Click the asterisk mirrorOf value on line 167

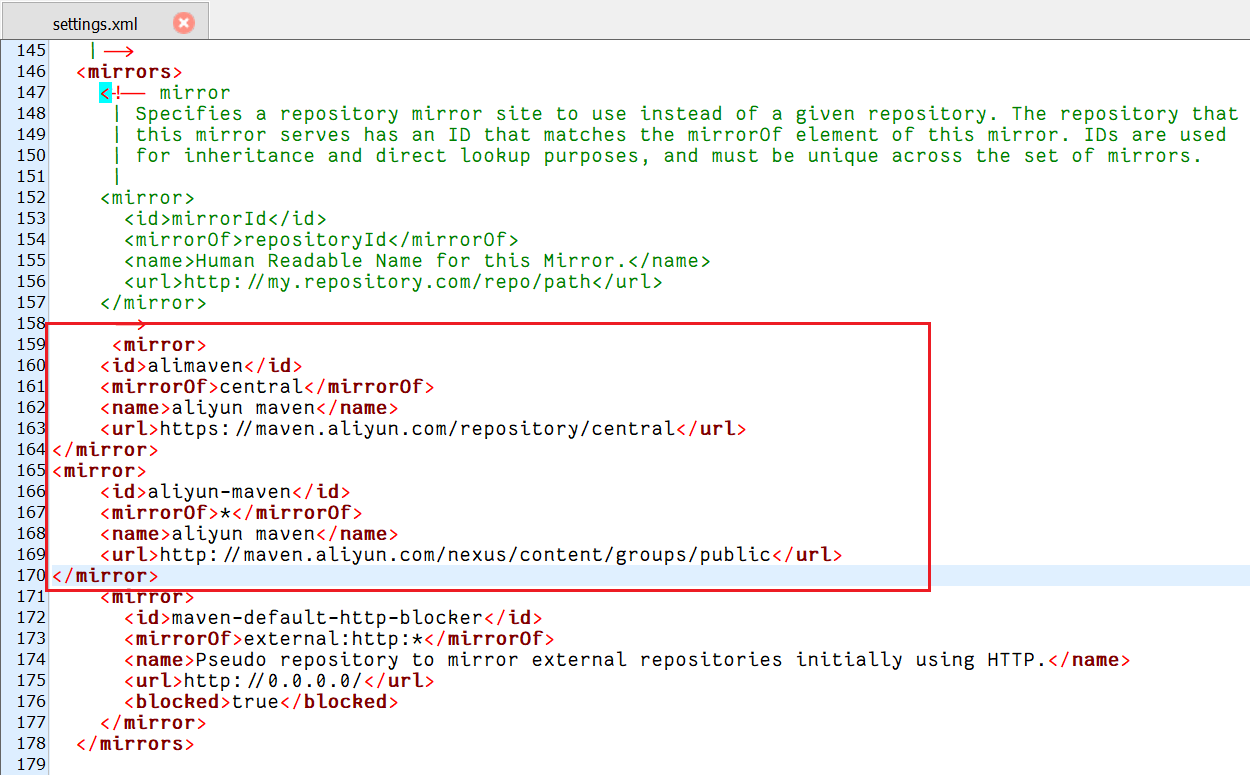[226, 512]
